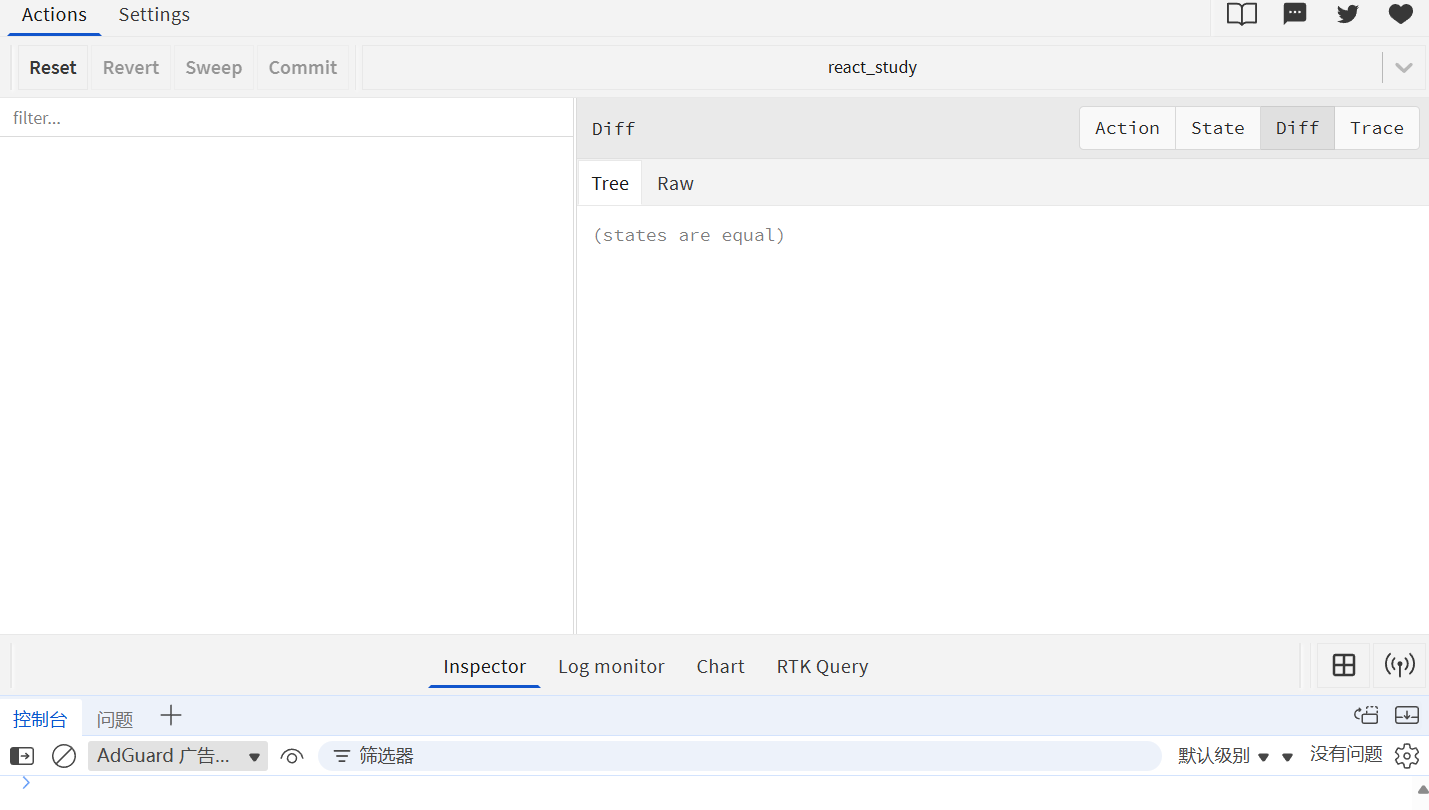Open the documentation book icon
The image size is (1429, 810).
(x=1241, y=15)
